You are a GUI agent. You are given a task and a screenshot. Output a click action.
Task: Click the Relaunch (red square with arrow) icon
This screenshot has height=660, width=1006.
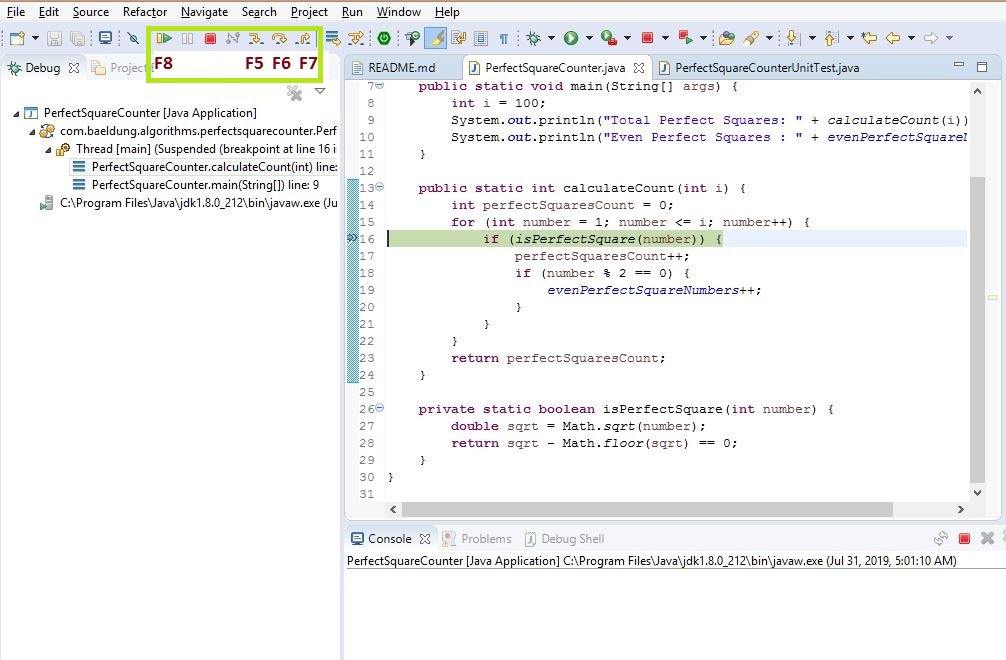685,38
